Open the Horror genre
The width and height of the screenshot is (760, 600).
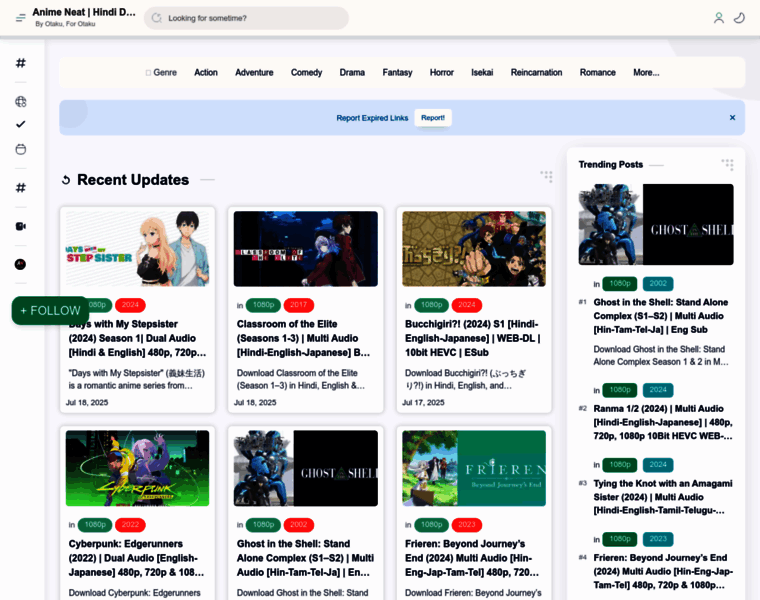442,72
